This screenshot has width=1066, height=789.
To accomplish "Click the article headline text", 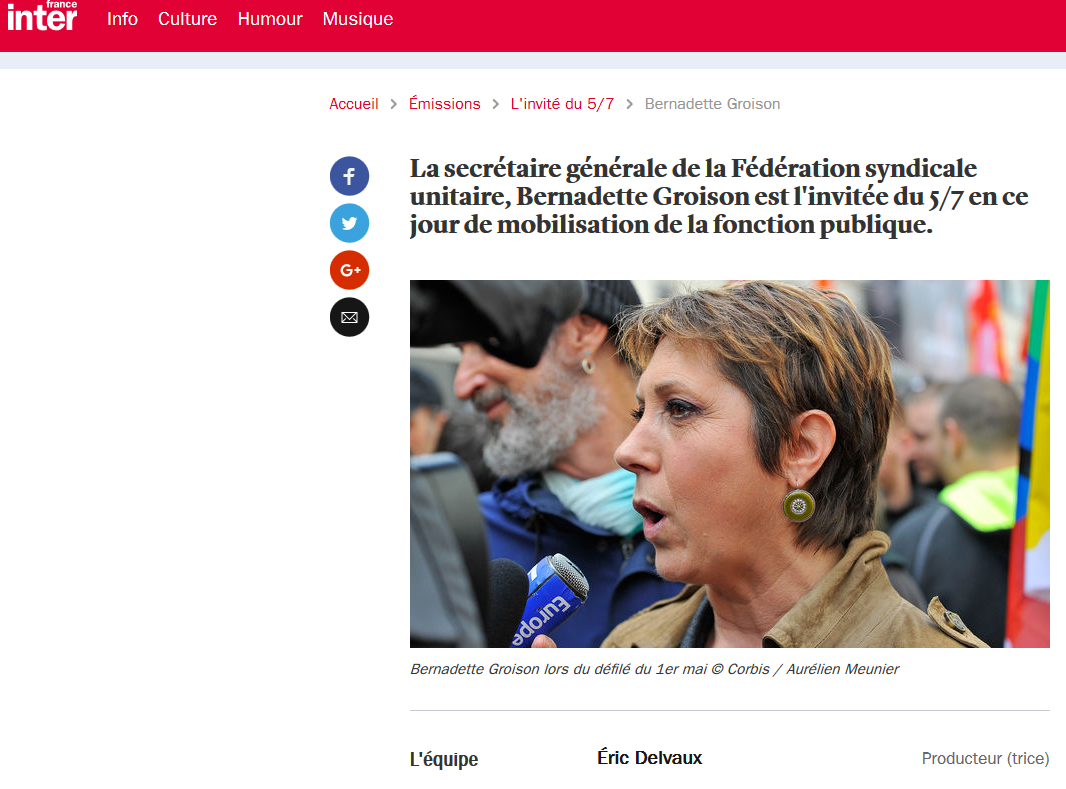I will (719, 196).
